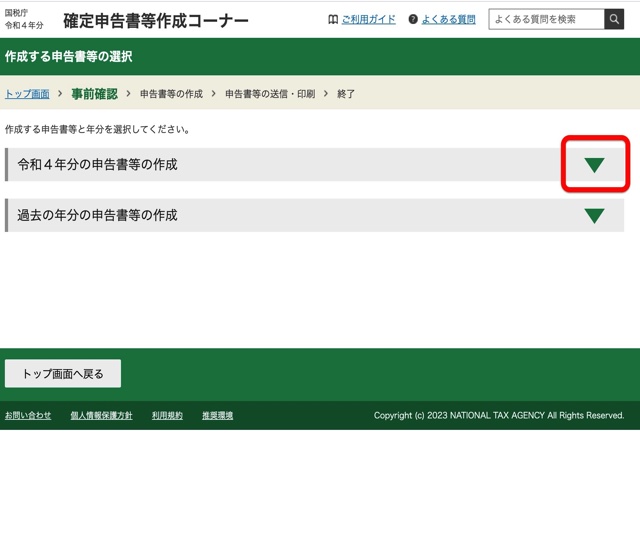Screen dimensions: 640x550
Task: Select the 申告書等の送信・印刷 breadcrumb step
Action: point(270,94)
